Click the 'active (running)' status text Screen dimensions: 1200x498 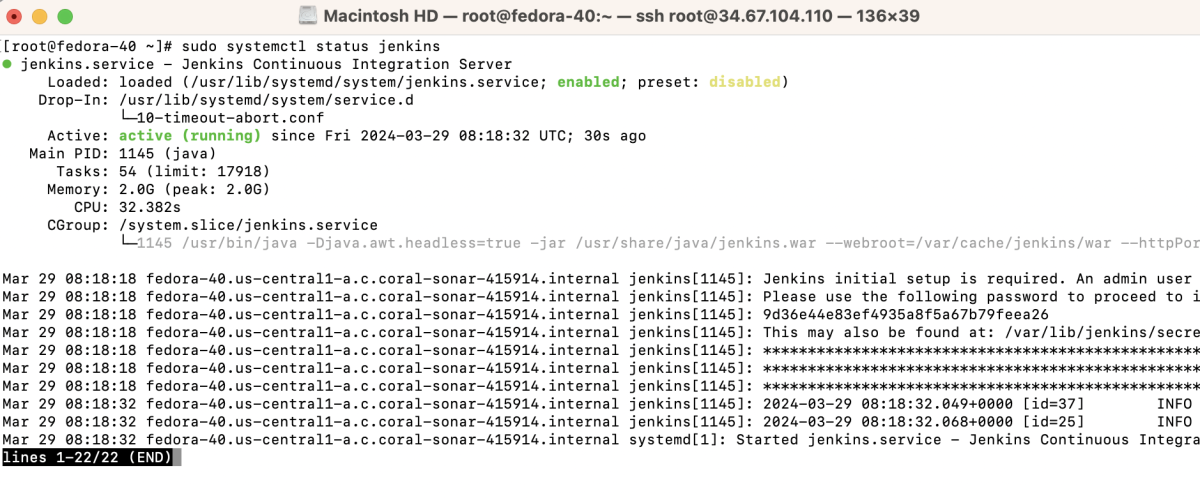[x=190, y=136]
